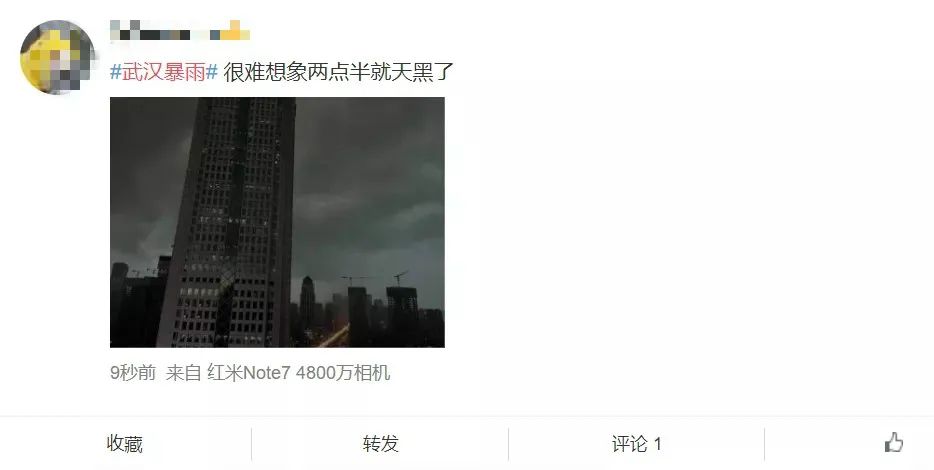Open the #武汉暴雨# hashtag topic

(164, 72)
